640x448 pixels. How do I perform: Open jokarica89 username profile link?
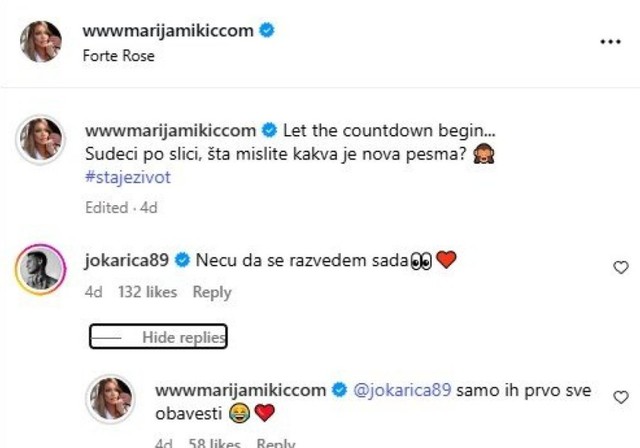(x=127, y=260)
